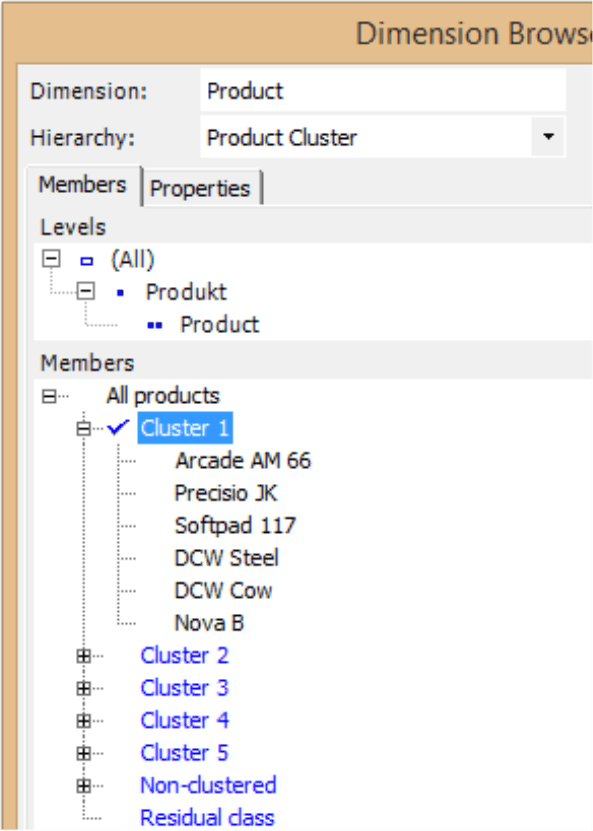Click the (All) level rectangle icon

click(86, 261)
